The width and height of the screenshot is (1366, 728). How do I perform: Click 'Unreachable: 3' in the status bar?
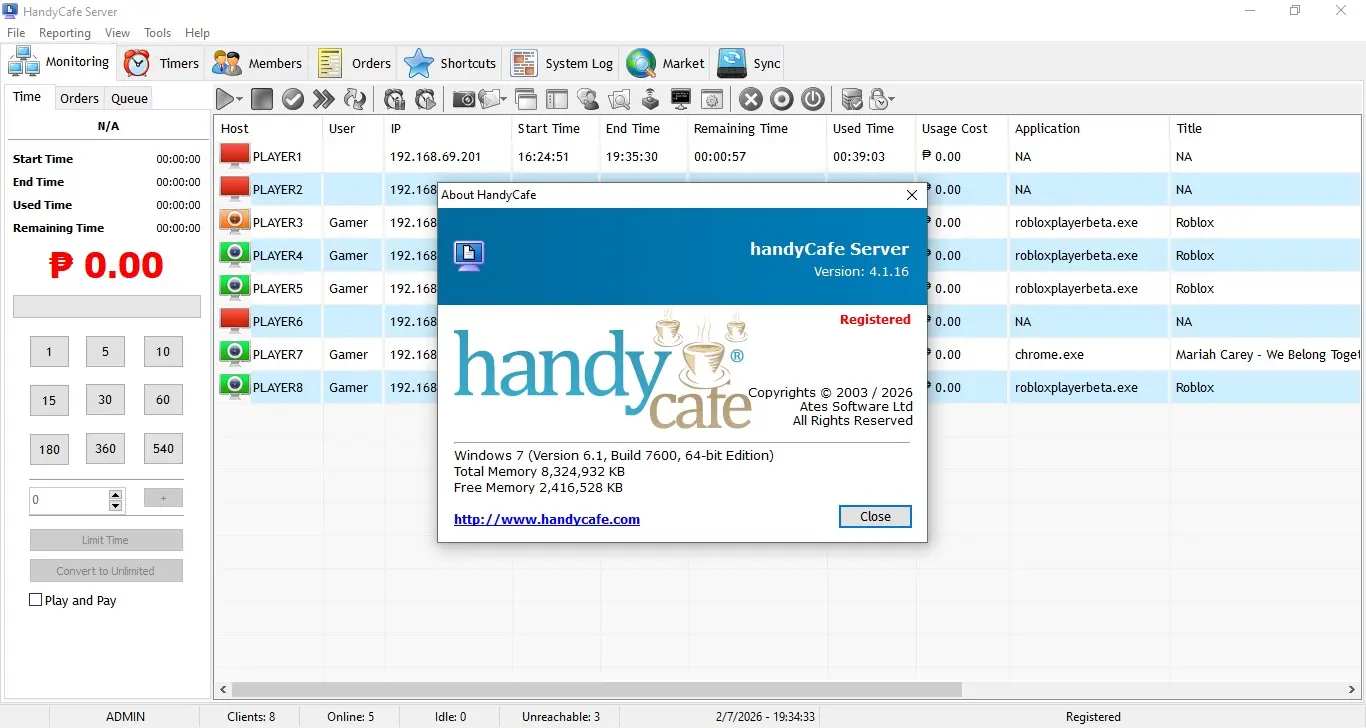click(561, 717)
